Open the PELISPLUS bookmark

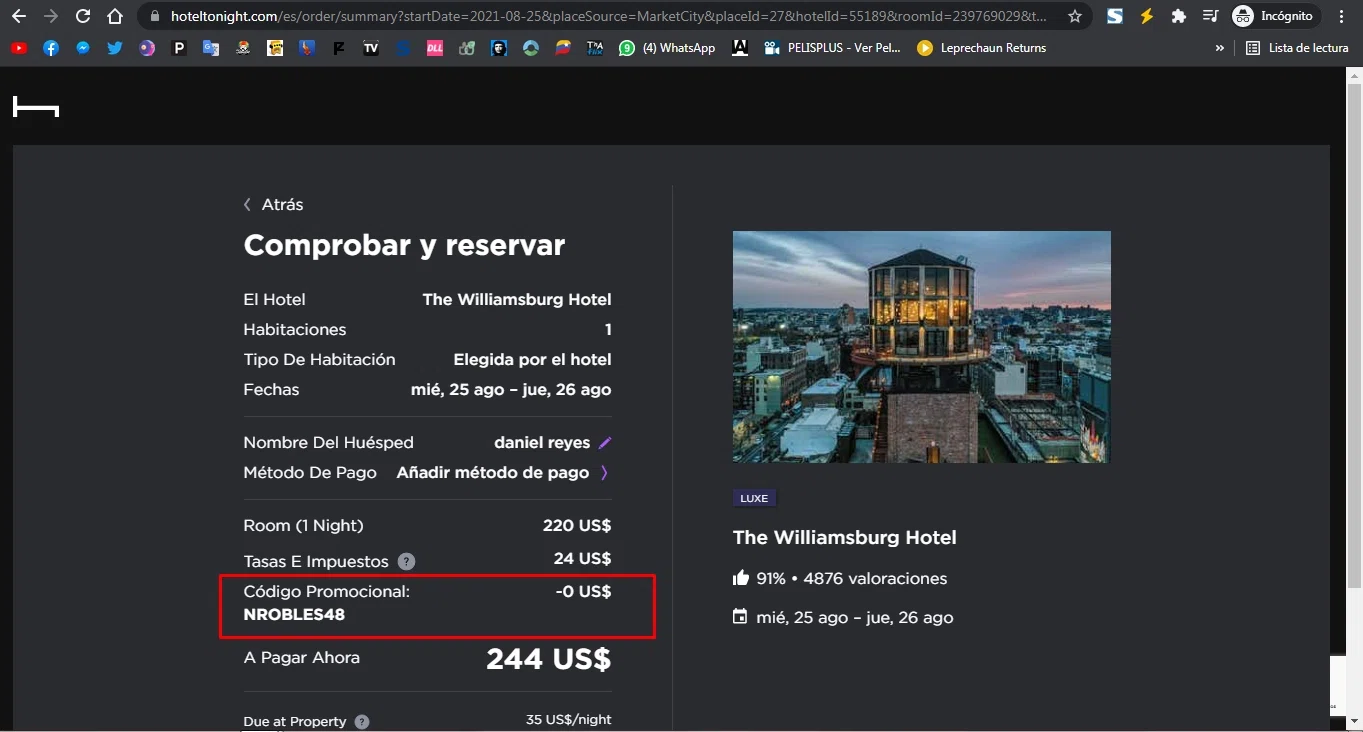(x=832, y=48)
